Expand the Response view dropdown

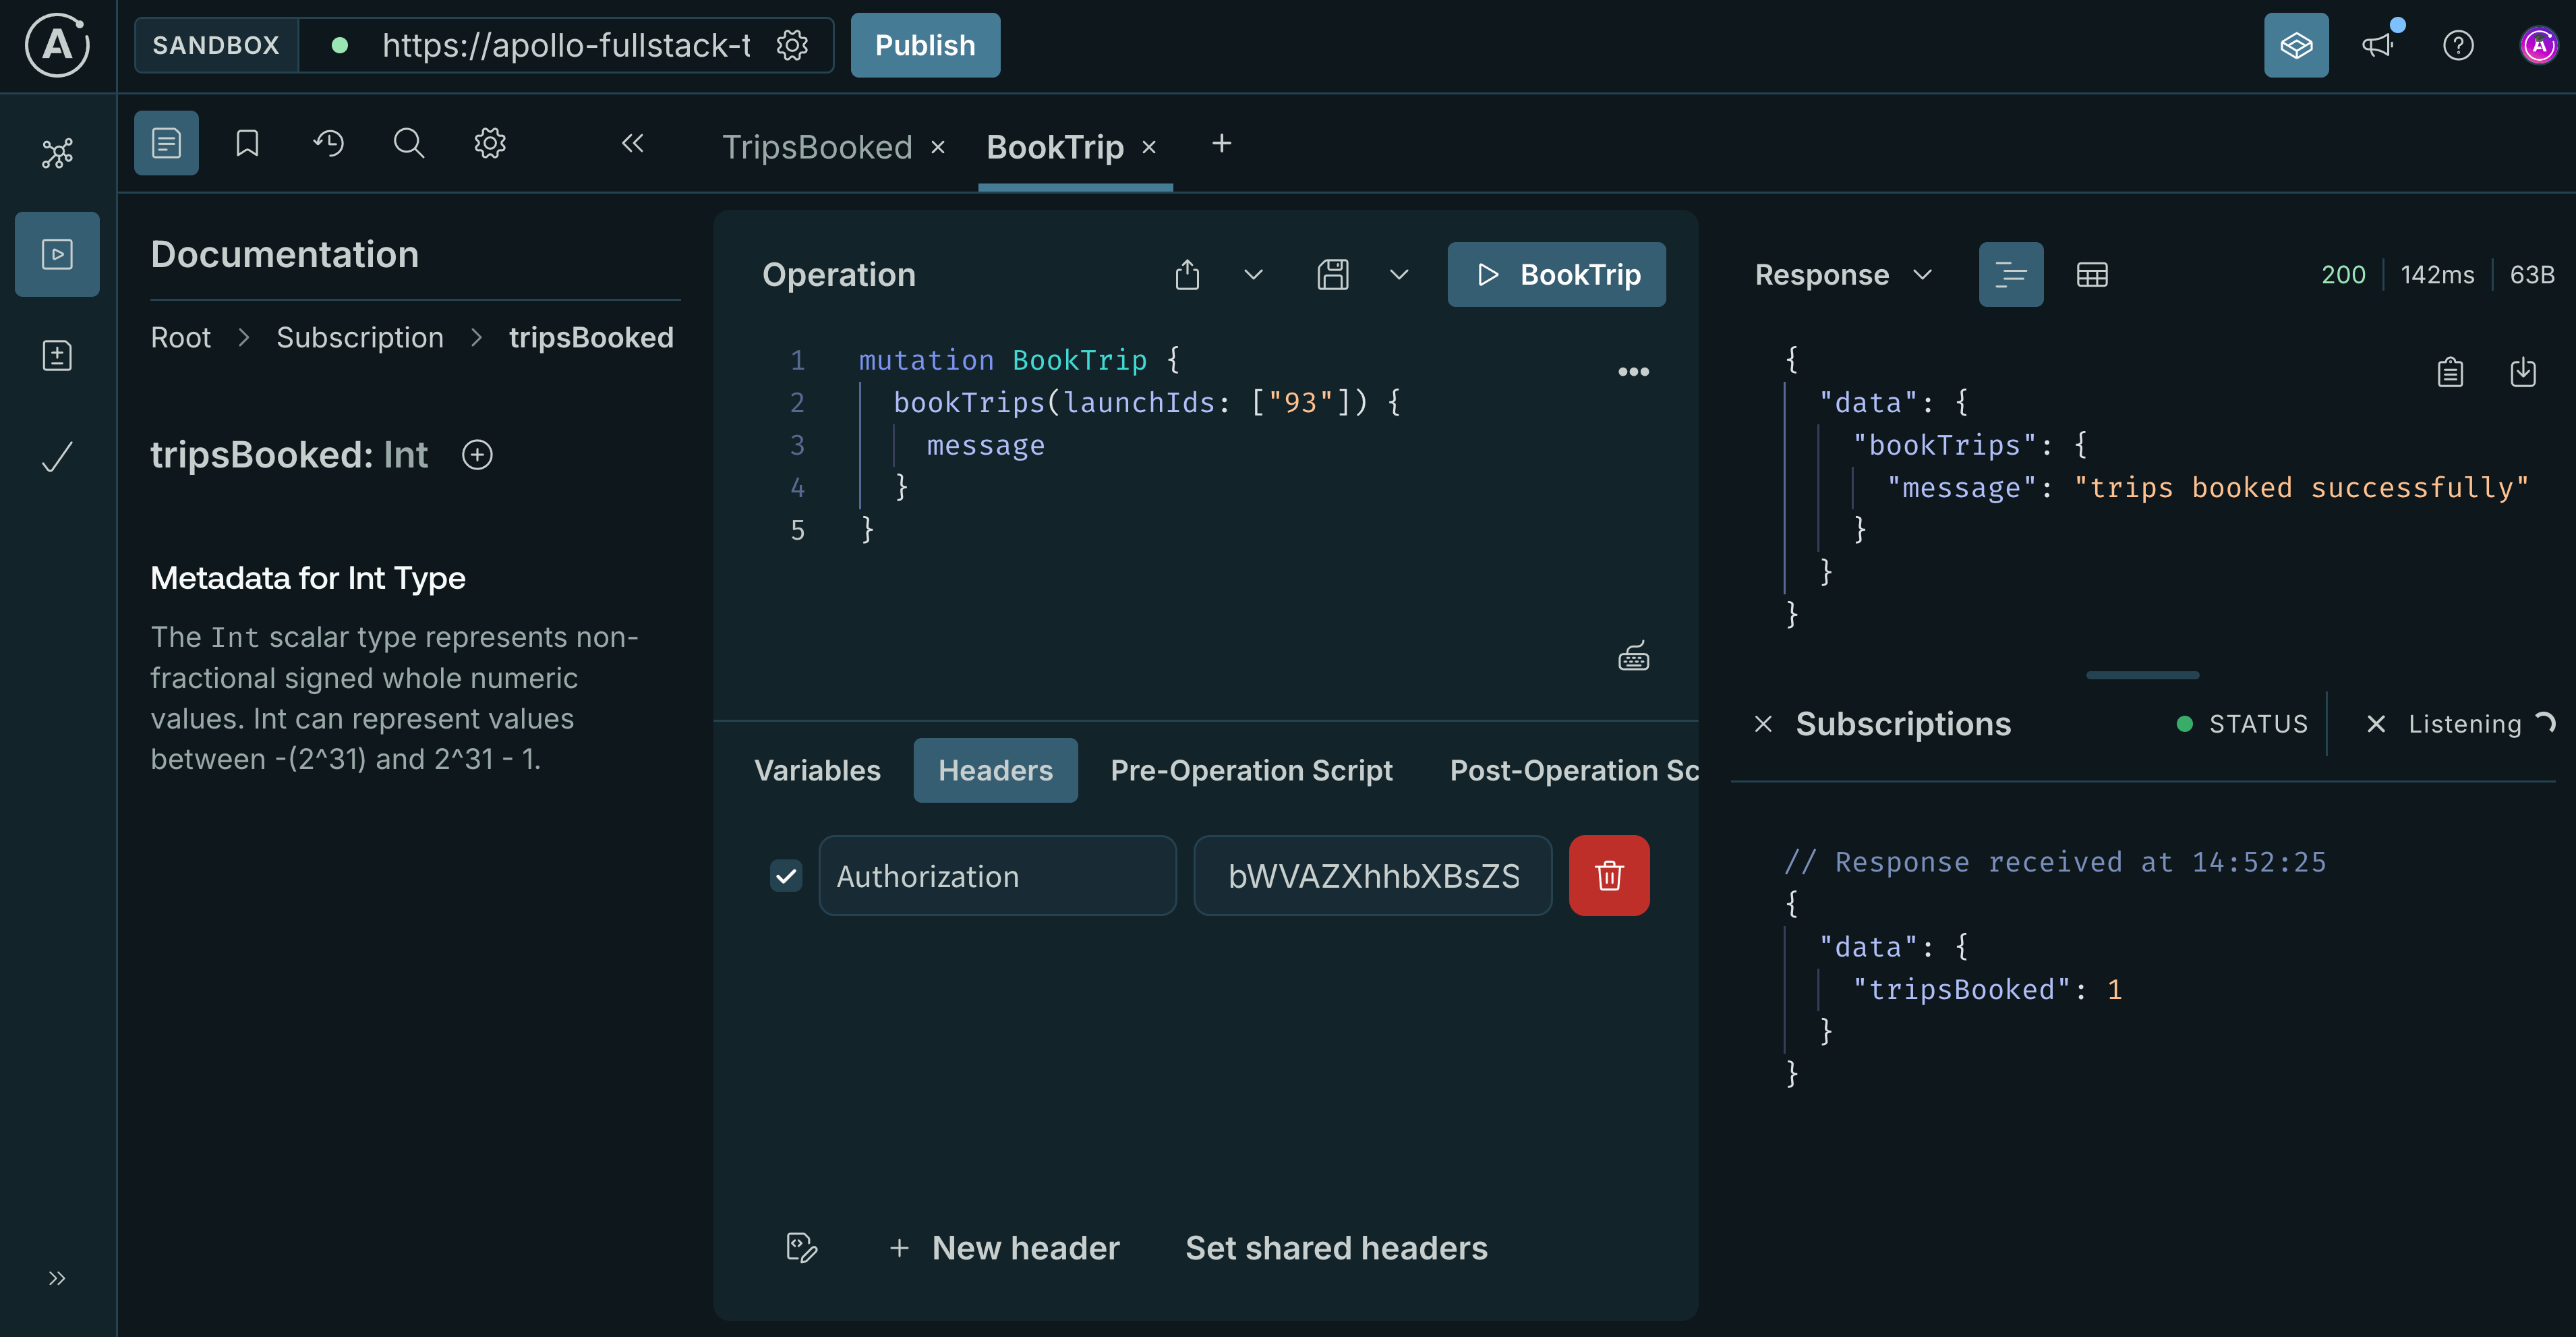click(1922, 274)
